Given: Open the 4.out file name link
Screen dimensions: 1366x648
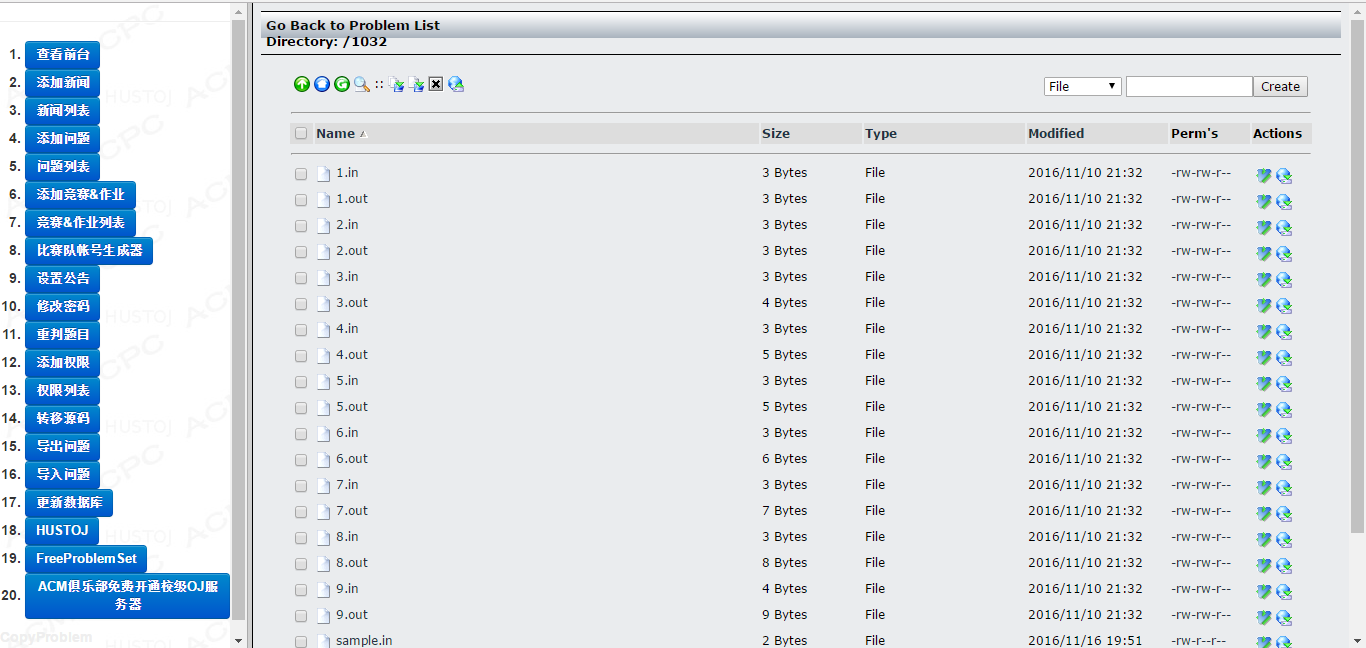Looking at the screenshot, I should pyautogui.click(x=352, y=355).
